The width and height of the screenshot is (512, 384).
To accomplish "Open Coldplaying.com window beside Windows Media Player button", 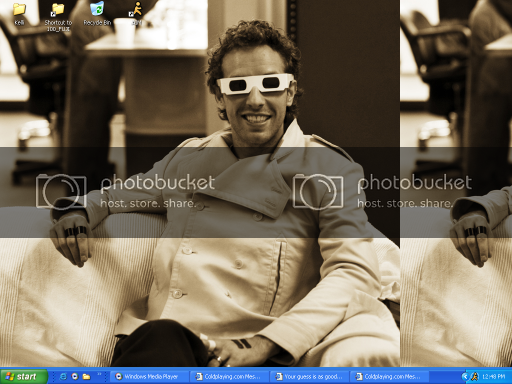I will click(229, 377).
